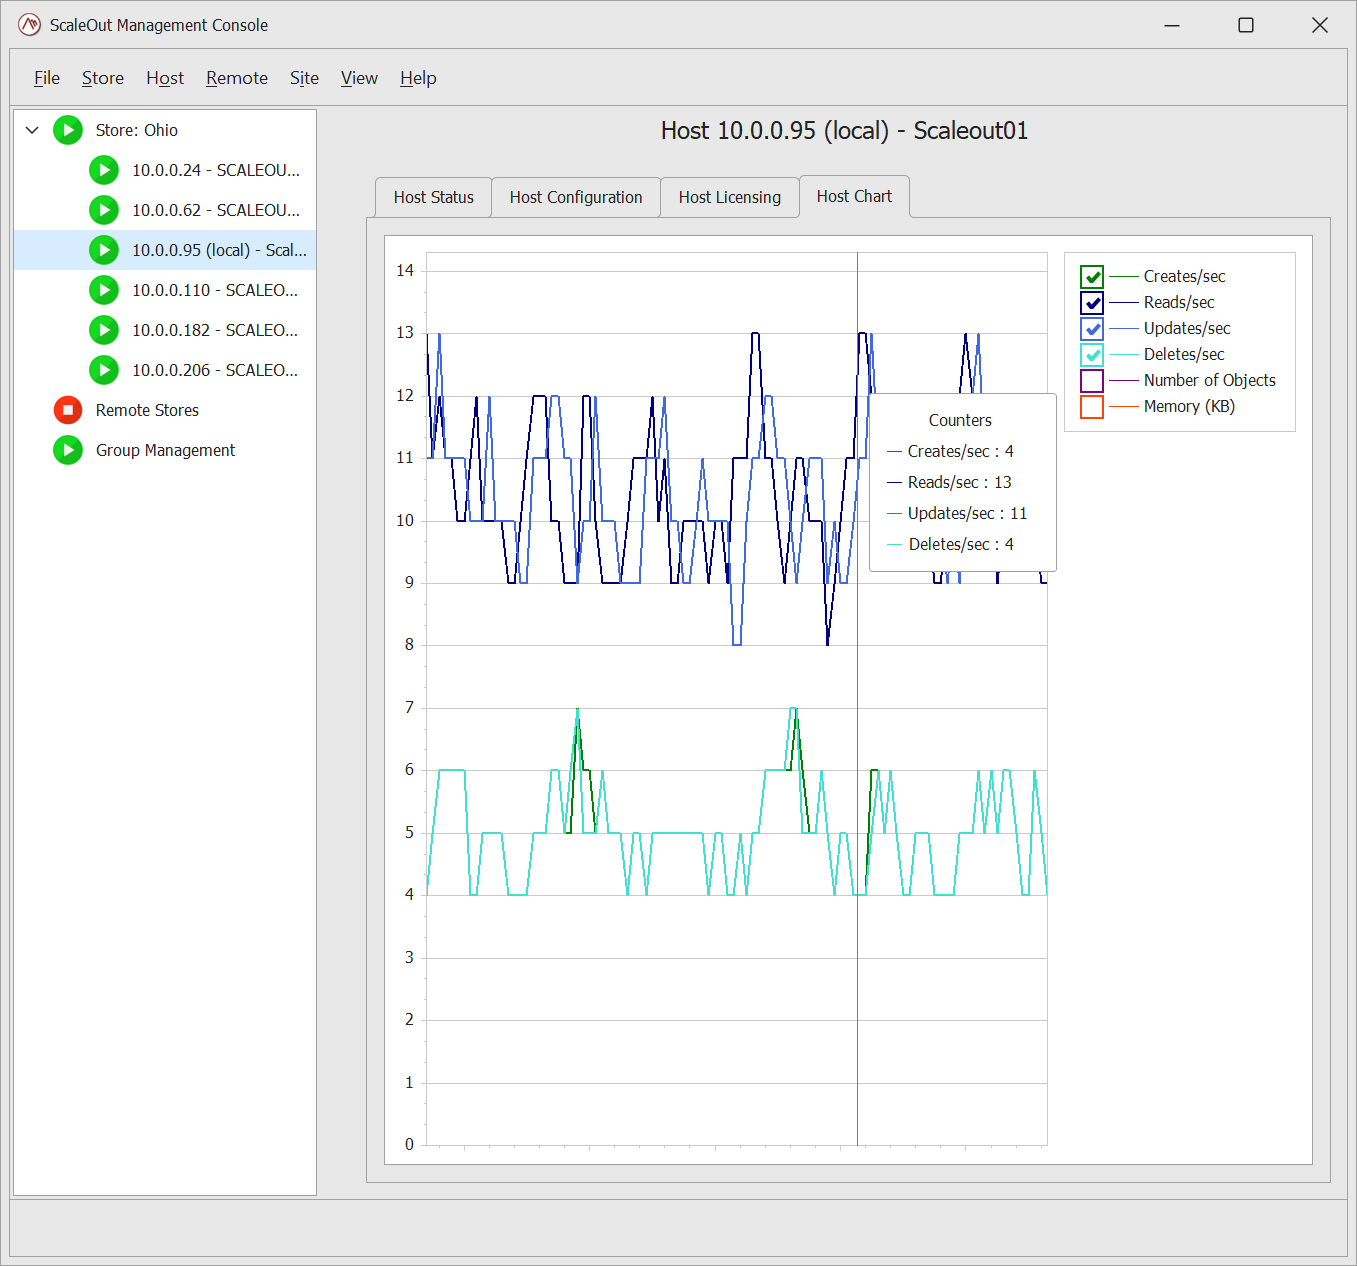The width and height of the screenshot is (1357, 1266).
Task: Click the 'Deletes/sec : 4' tooltip value
Action: point(961,545)
